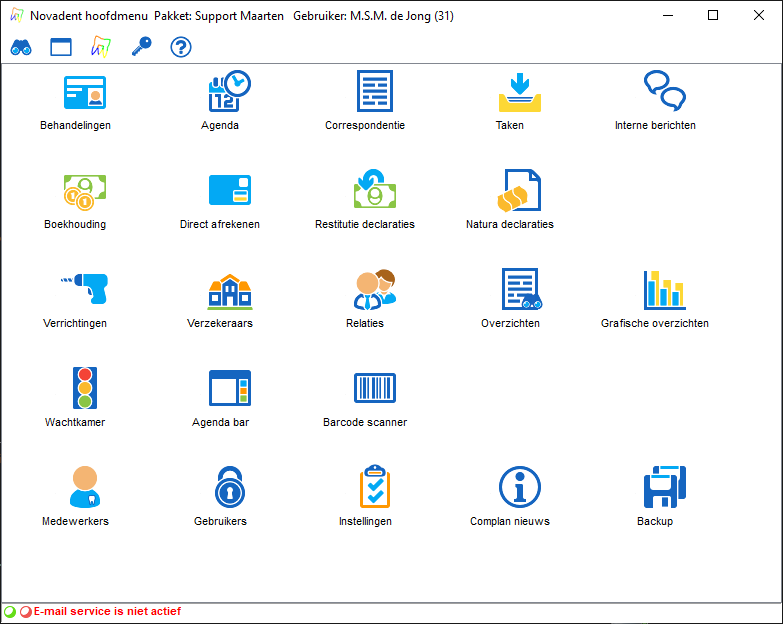Open Instellingen clipboard icon
Viewport: 783px width, 624px height.
click(x=375, y=486)
